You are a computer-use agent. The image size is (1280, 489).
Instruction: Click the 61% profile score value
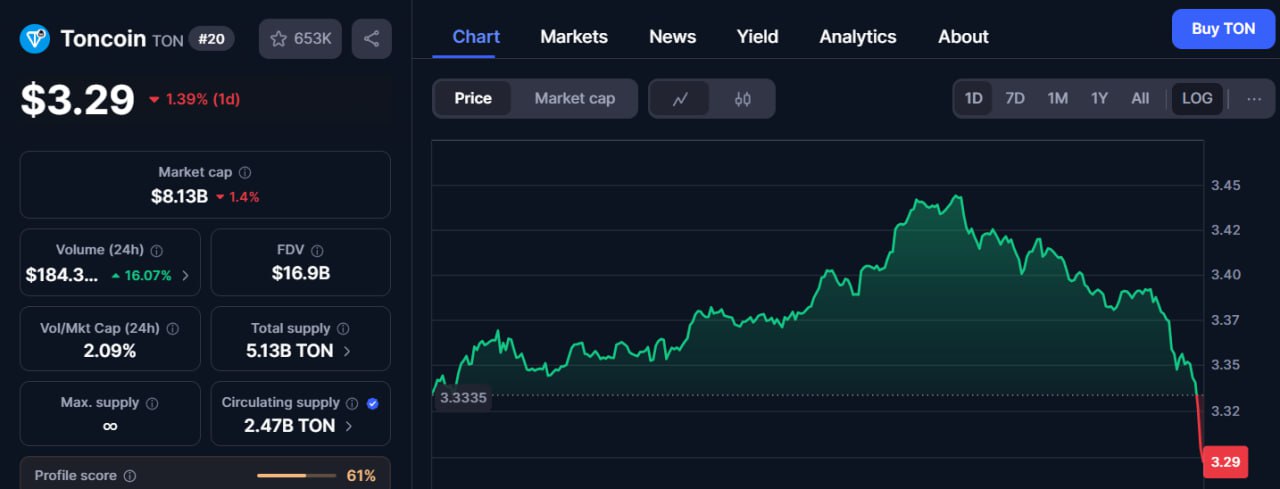coord(361,476)
